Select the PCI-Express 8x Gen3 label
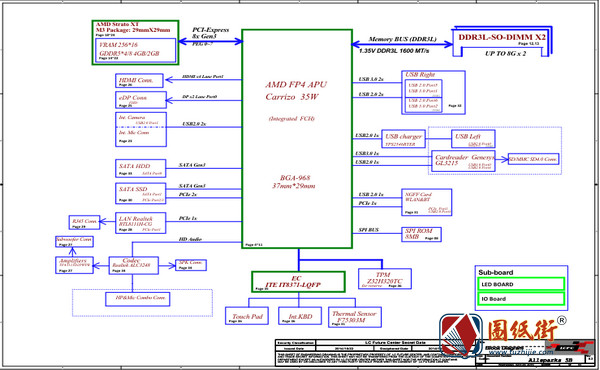The width and height of the screenshot is (600, 370). pos(210,33)
